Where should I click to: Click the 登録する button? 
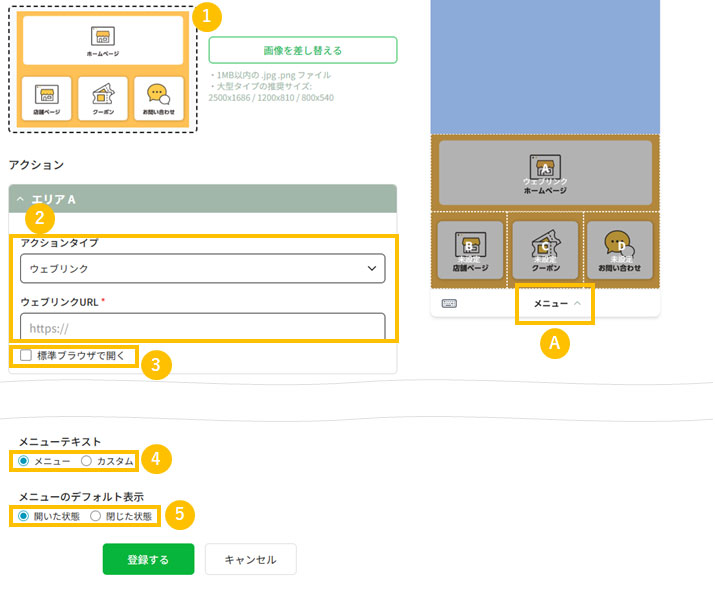point(148,559)
